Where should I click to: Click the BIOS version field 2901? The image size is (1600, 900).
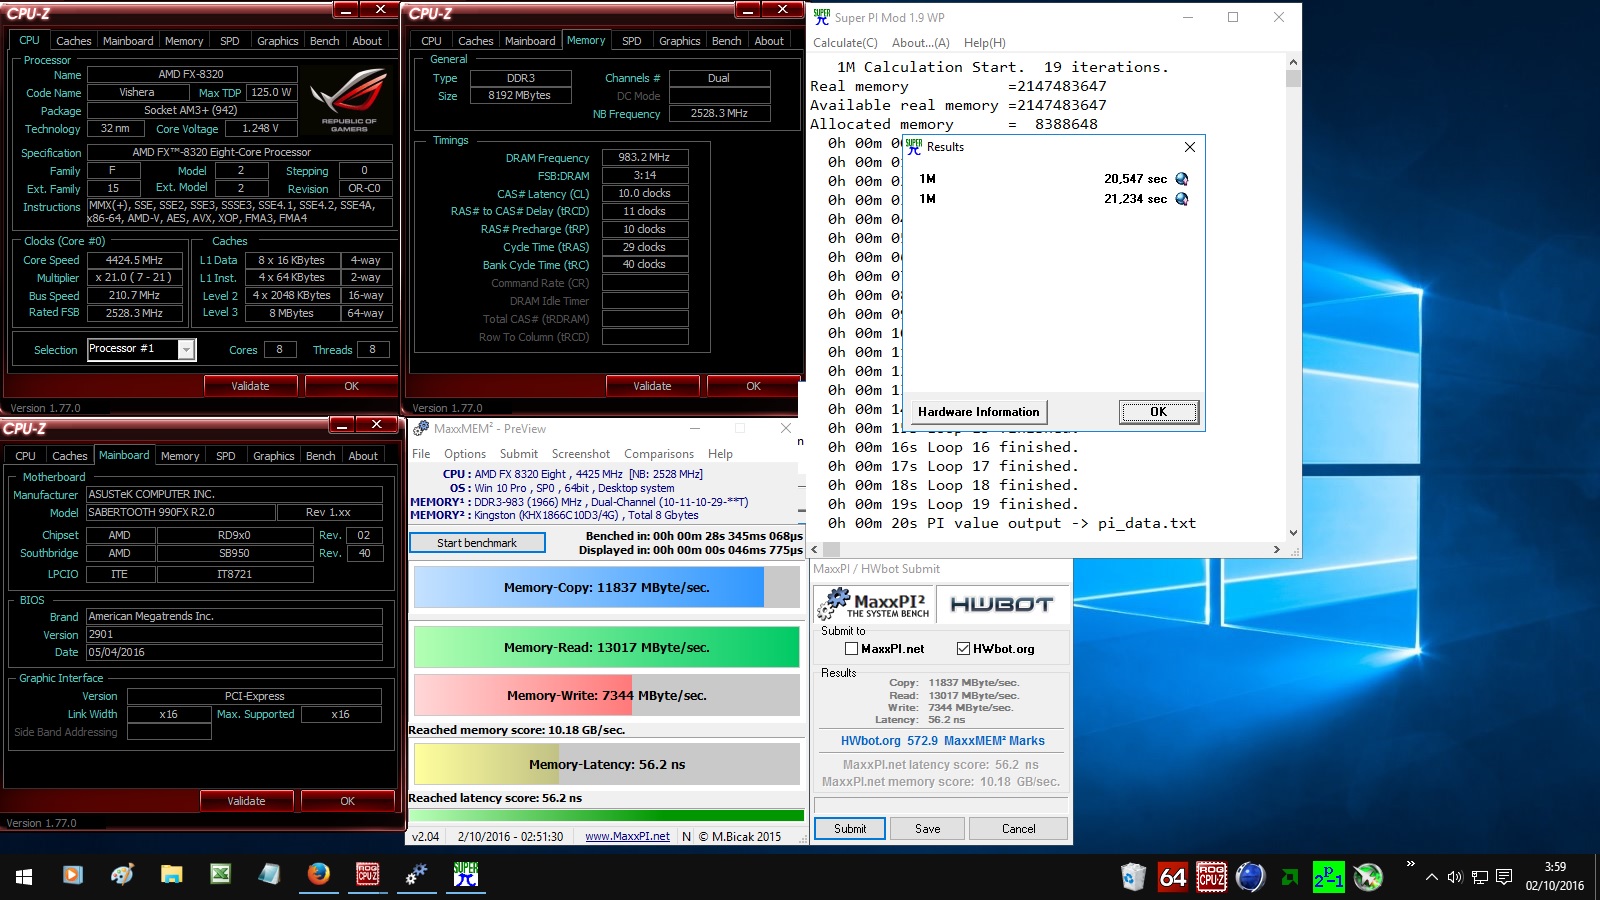(234, 635)
